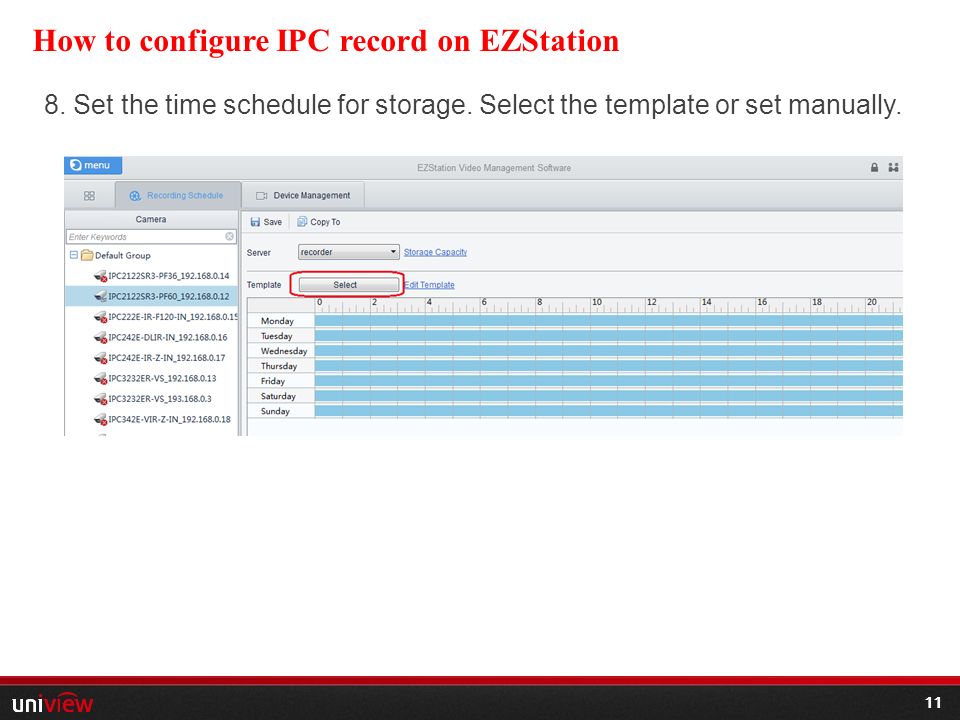Click the Save toolbar button
The height and width of the screenshot is (720, 960).
coord(266,222)
